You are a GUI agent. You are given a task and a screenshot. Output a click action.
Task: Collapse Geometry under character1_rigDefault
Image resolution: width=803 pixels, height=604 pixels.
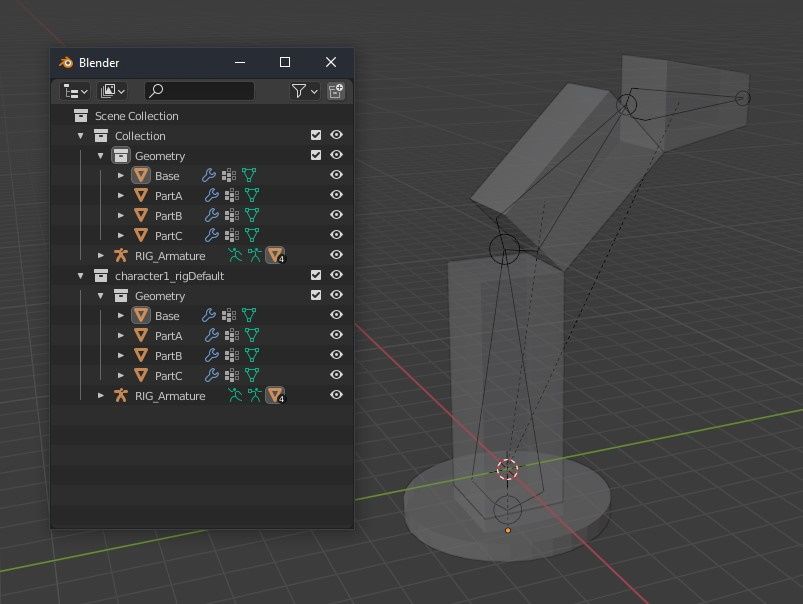coord(100,296)
